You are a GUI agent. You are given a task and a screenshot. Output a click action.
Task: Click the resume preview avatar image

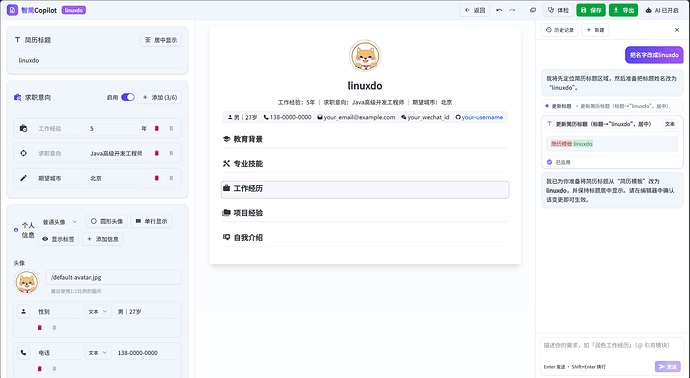click(x=365, y=56)
